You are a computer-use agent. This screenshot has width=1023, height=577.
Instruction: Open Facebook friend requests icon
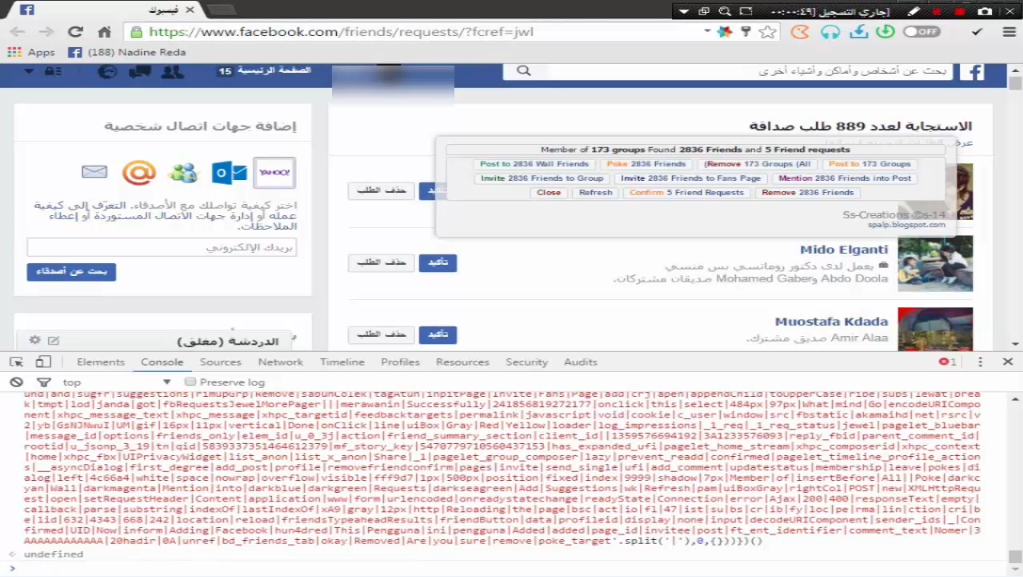click(x=172, y=71)
